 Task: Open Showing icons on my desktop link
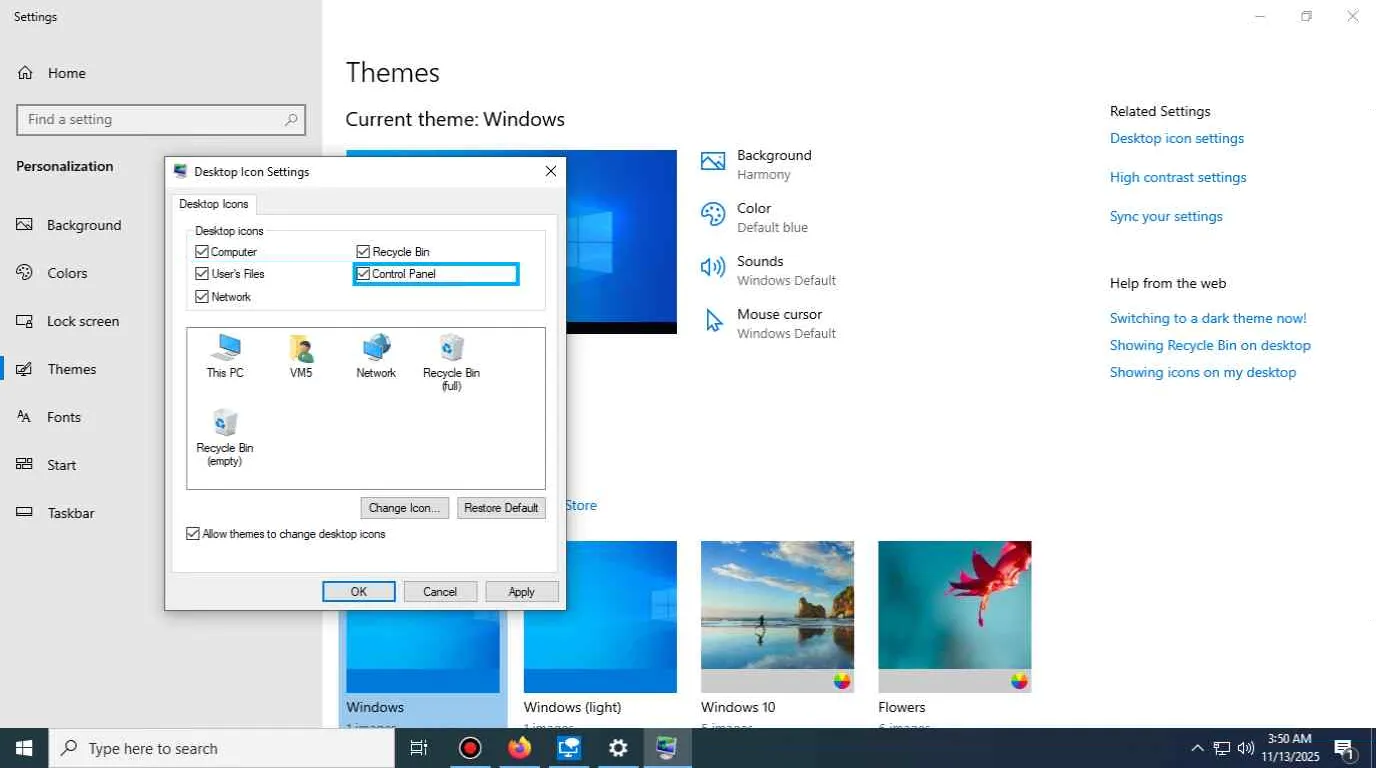1203,372
